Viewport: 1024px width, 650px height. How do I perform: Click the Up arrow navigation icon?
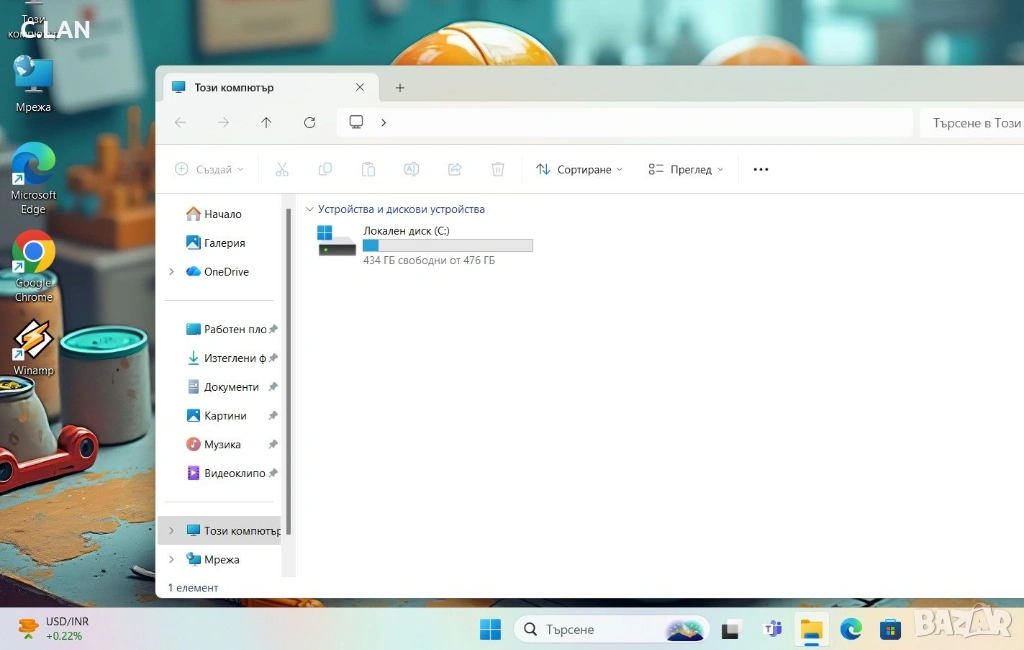click(266, 122)
